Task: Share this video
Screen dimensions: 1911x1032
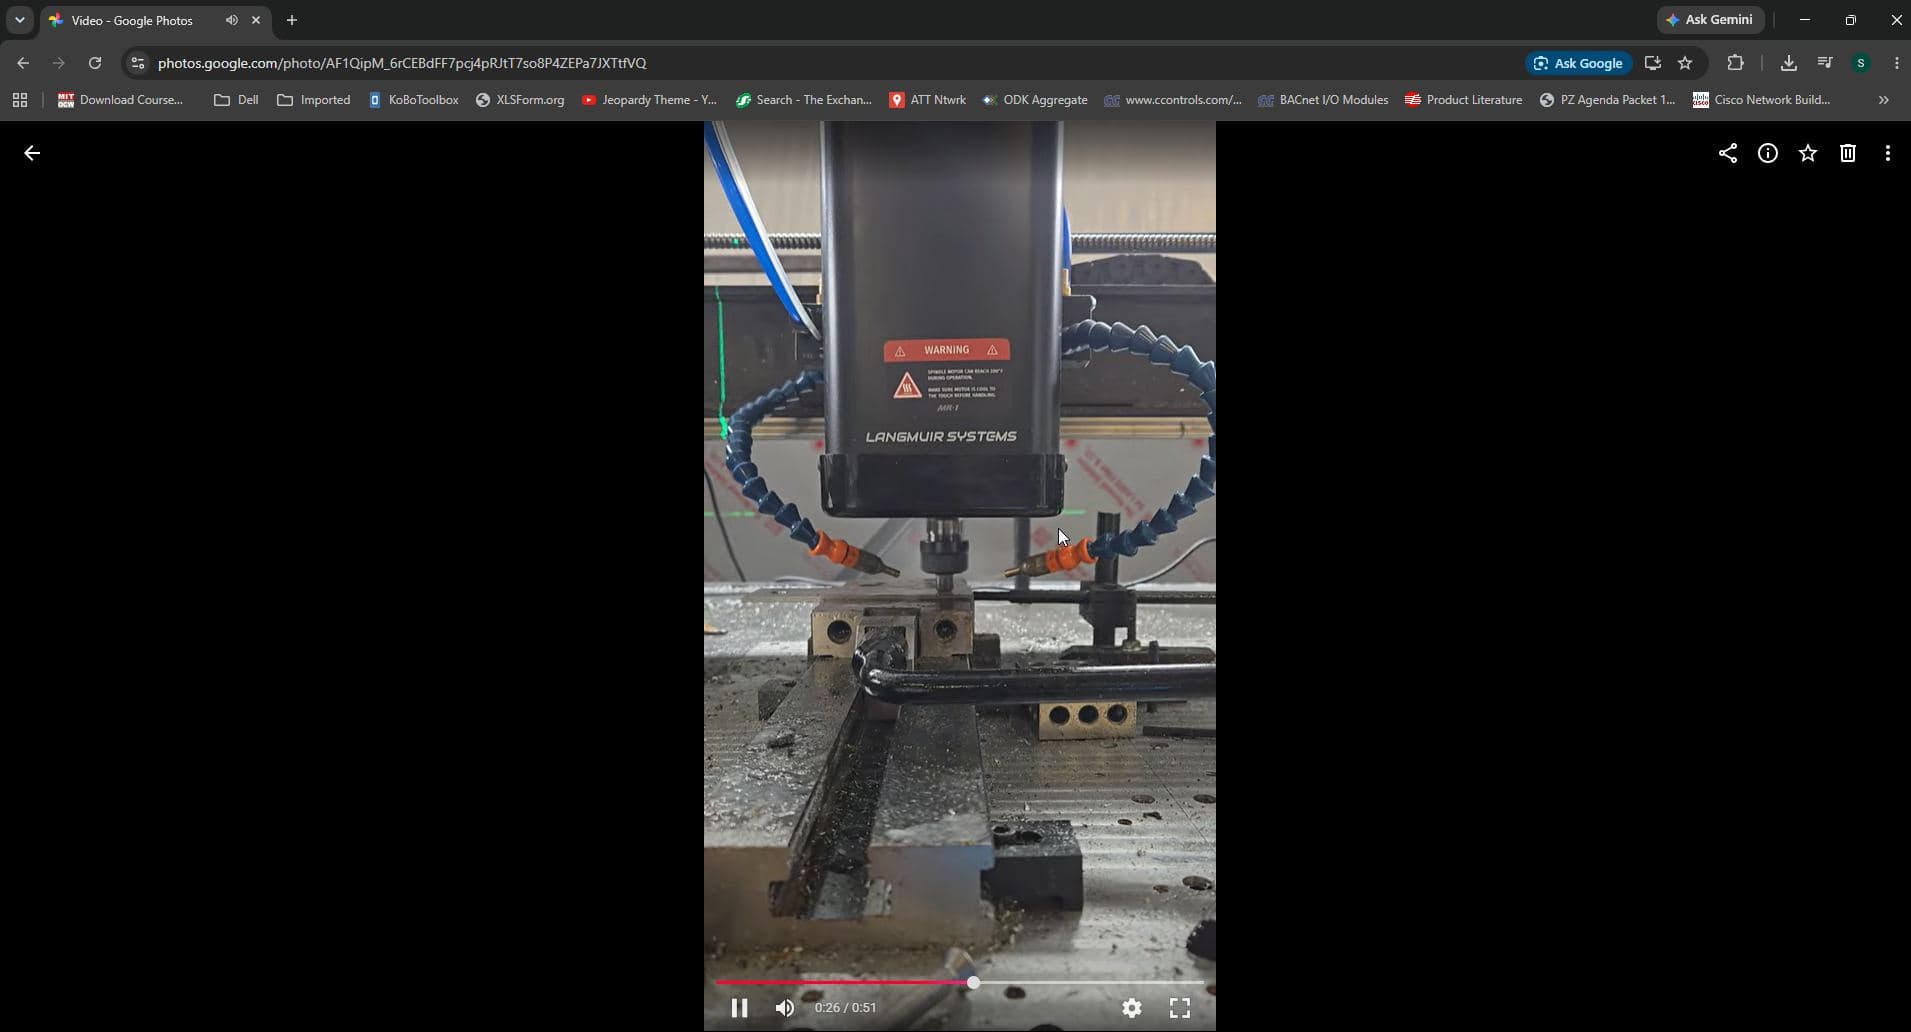Action: click(1727, 153)
